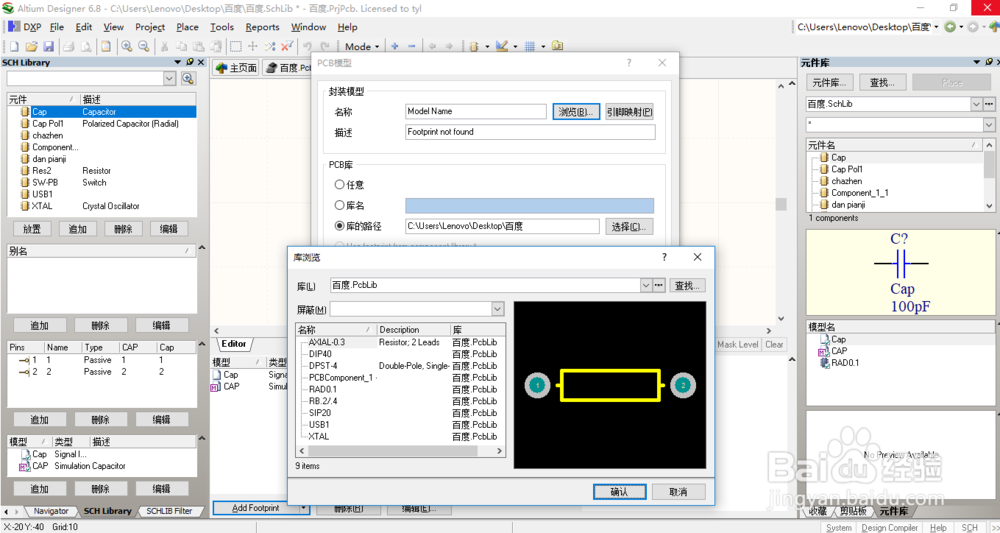Image resolution: width=1000 pixels, height=533 pixels.
Task: Click the 选择(C)... button
Action: pos(629,226)
